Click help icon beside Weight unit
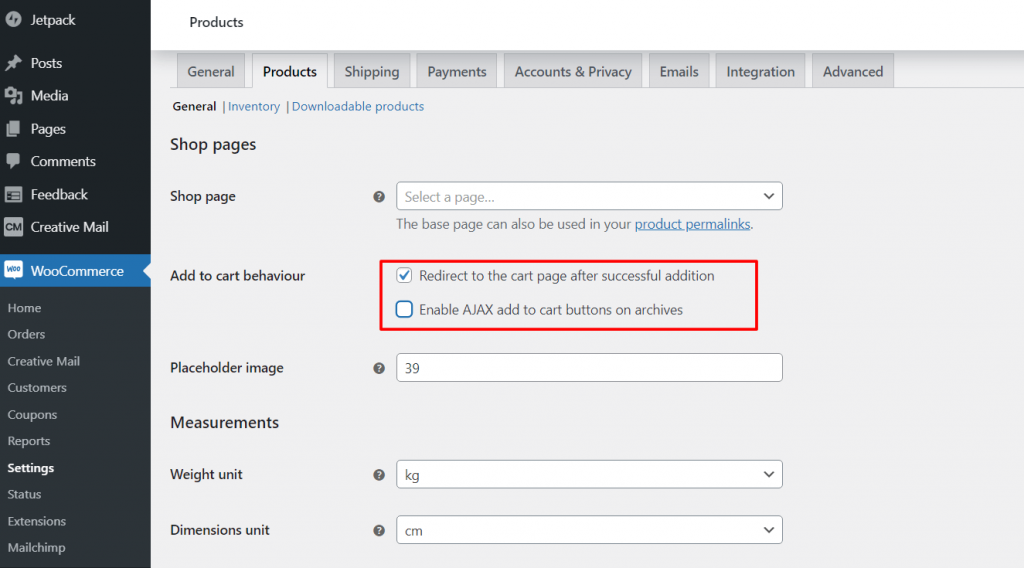The image size is (1024, 568). tap(379, 475)
